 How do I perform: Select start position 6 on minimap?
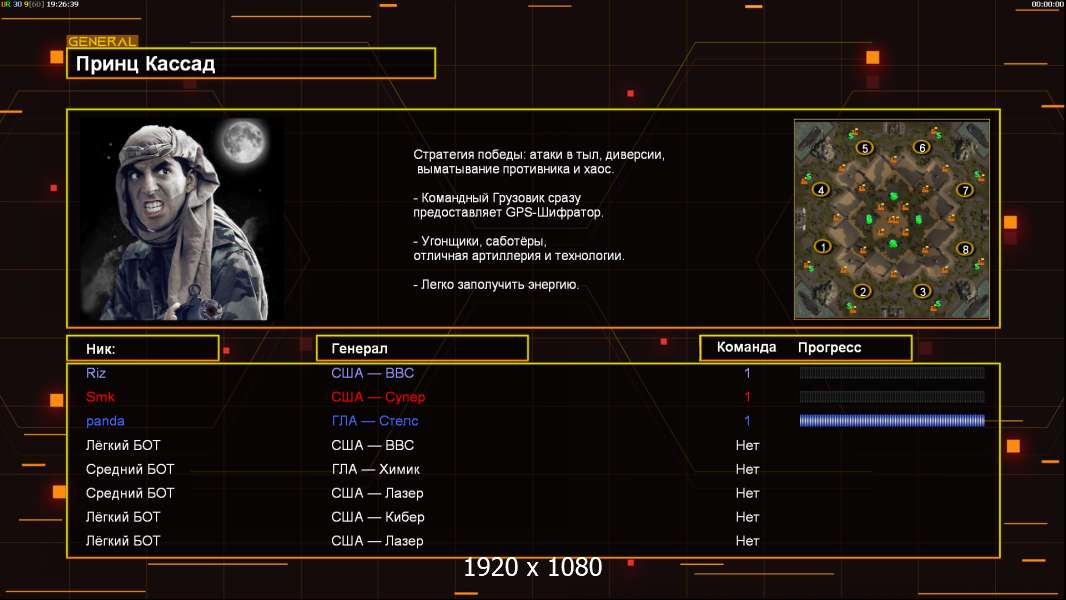[x=922, y=147]
